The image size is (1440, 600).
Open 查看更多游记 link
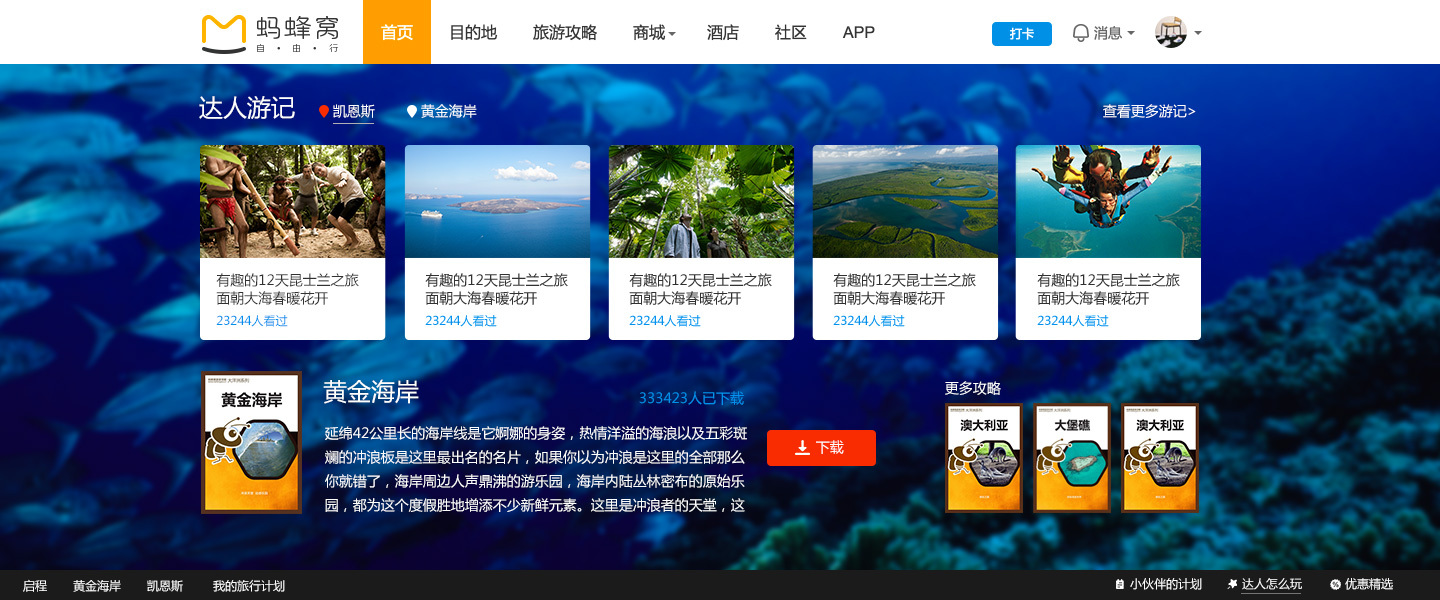[1149, 112]
